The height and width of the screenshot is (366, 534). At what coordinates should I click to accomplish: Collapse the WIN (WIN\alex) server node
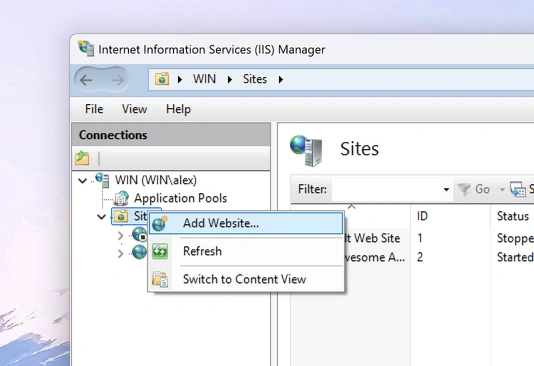pos(82,180)
